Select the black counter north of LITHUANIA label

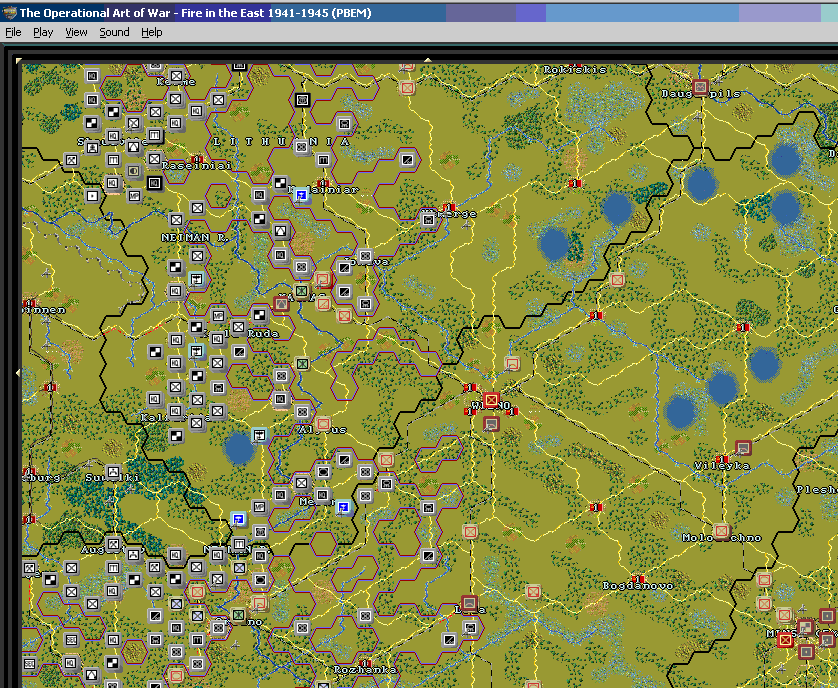click(302, 100)
